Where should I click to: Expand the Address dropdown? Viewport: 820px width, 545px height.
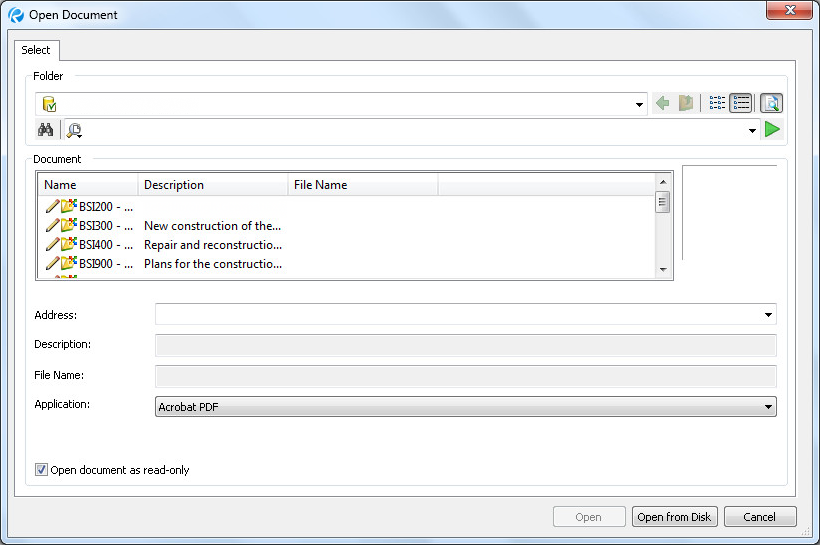(x=768, y=315)
